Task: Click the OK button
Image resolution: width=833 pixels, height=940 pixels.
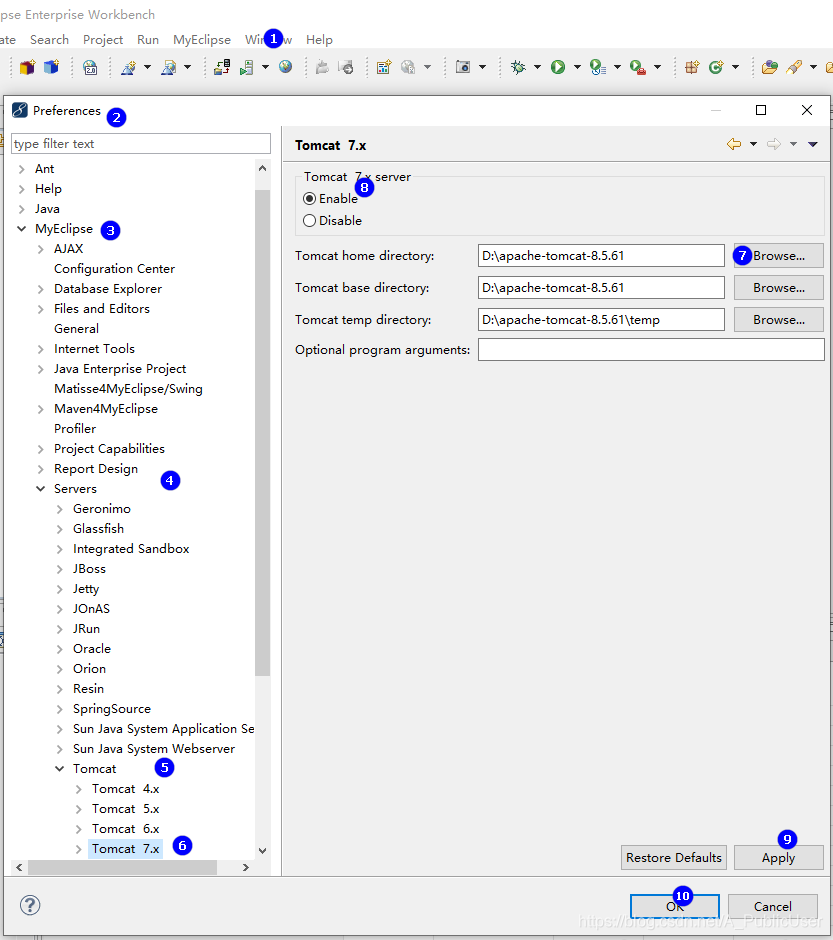Action: 675,906
